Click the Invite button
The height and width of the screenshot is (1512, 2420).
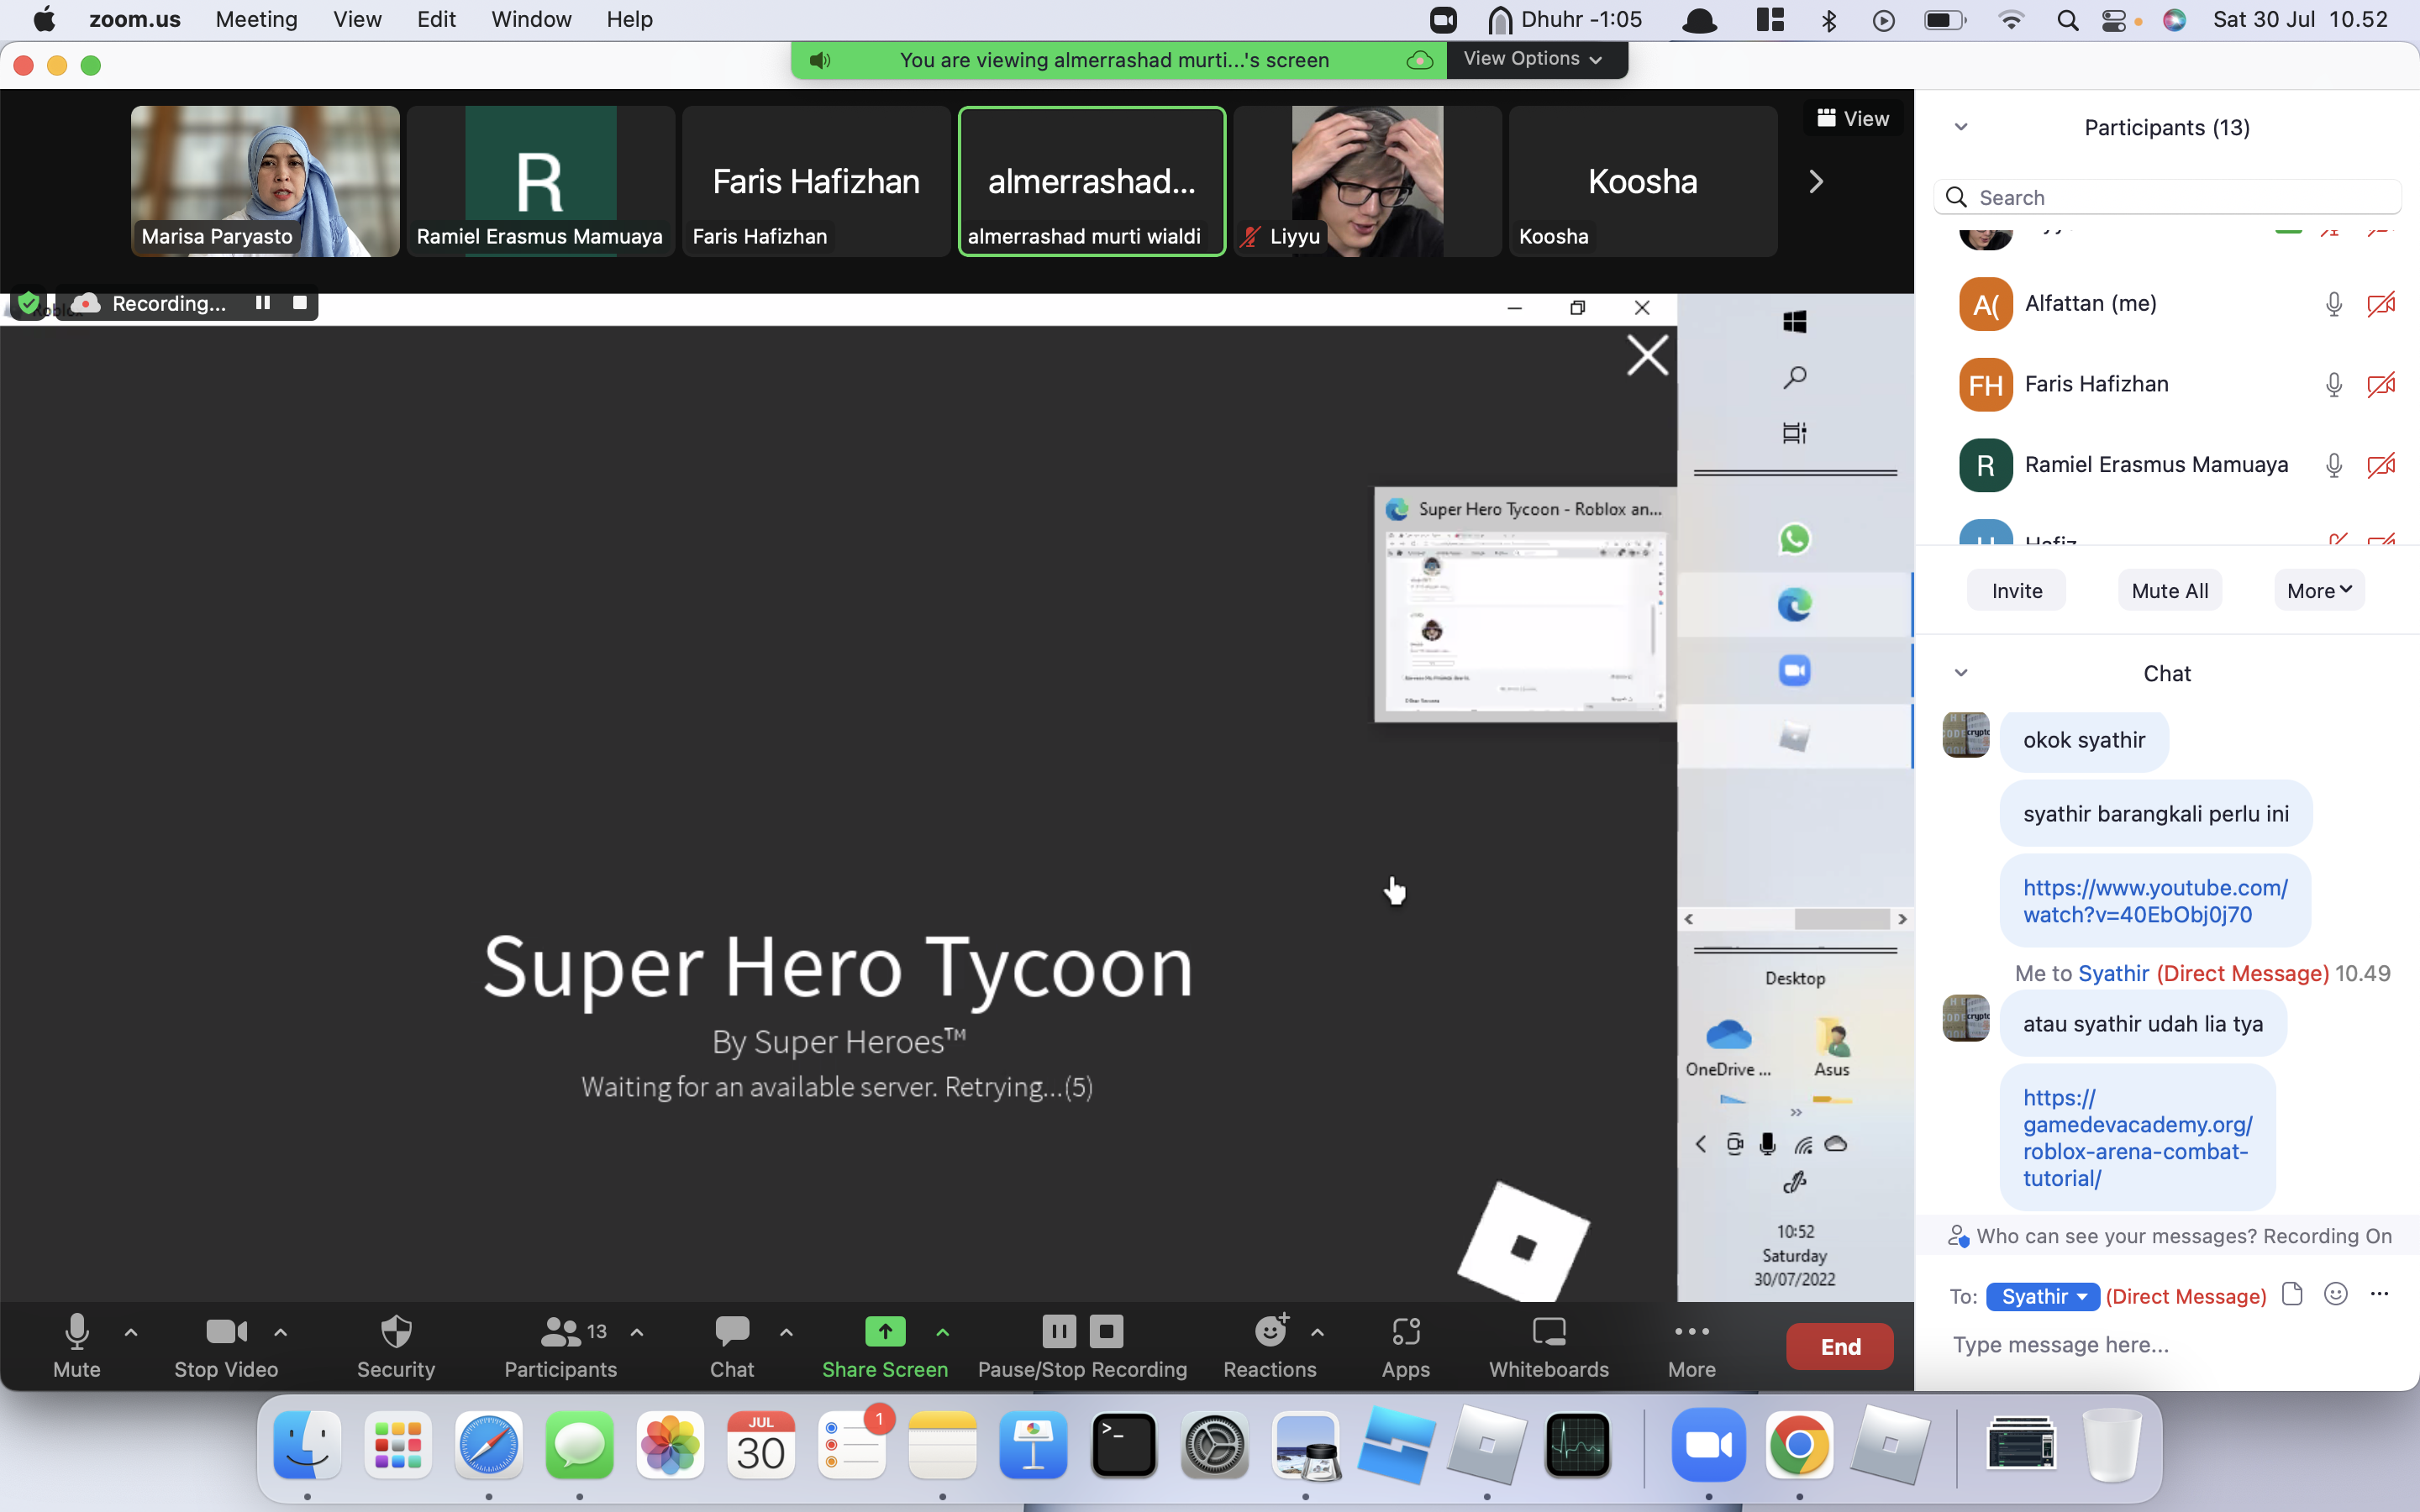(x=2016, y=591)
